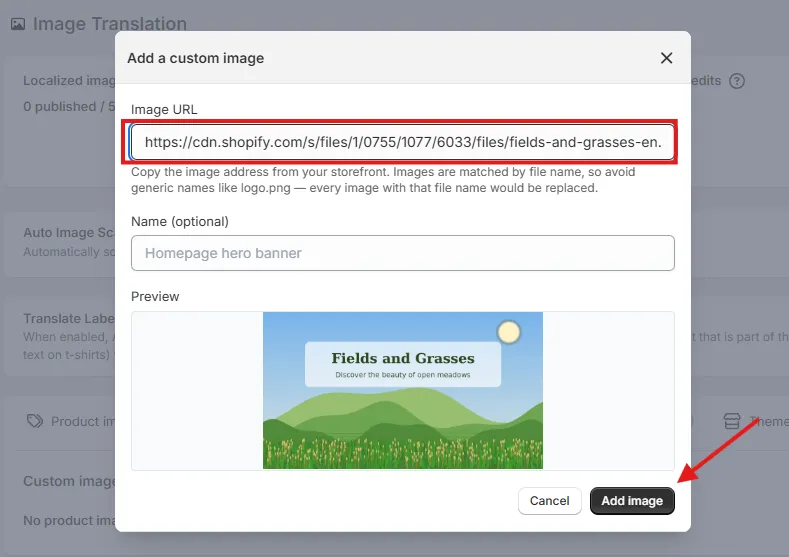The image size is (789, 557).
Task: Click the 'Auto Image Sc' heading behind dialog
Action: pyautogui.click(x=69, y=232)
